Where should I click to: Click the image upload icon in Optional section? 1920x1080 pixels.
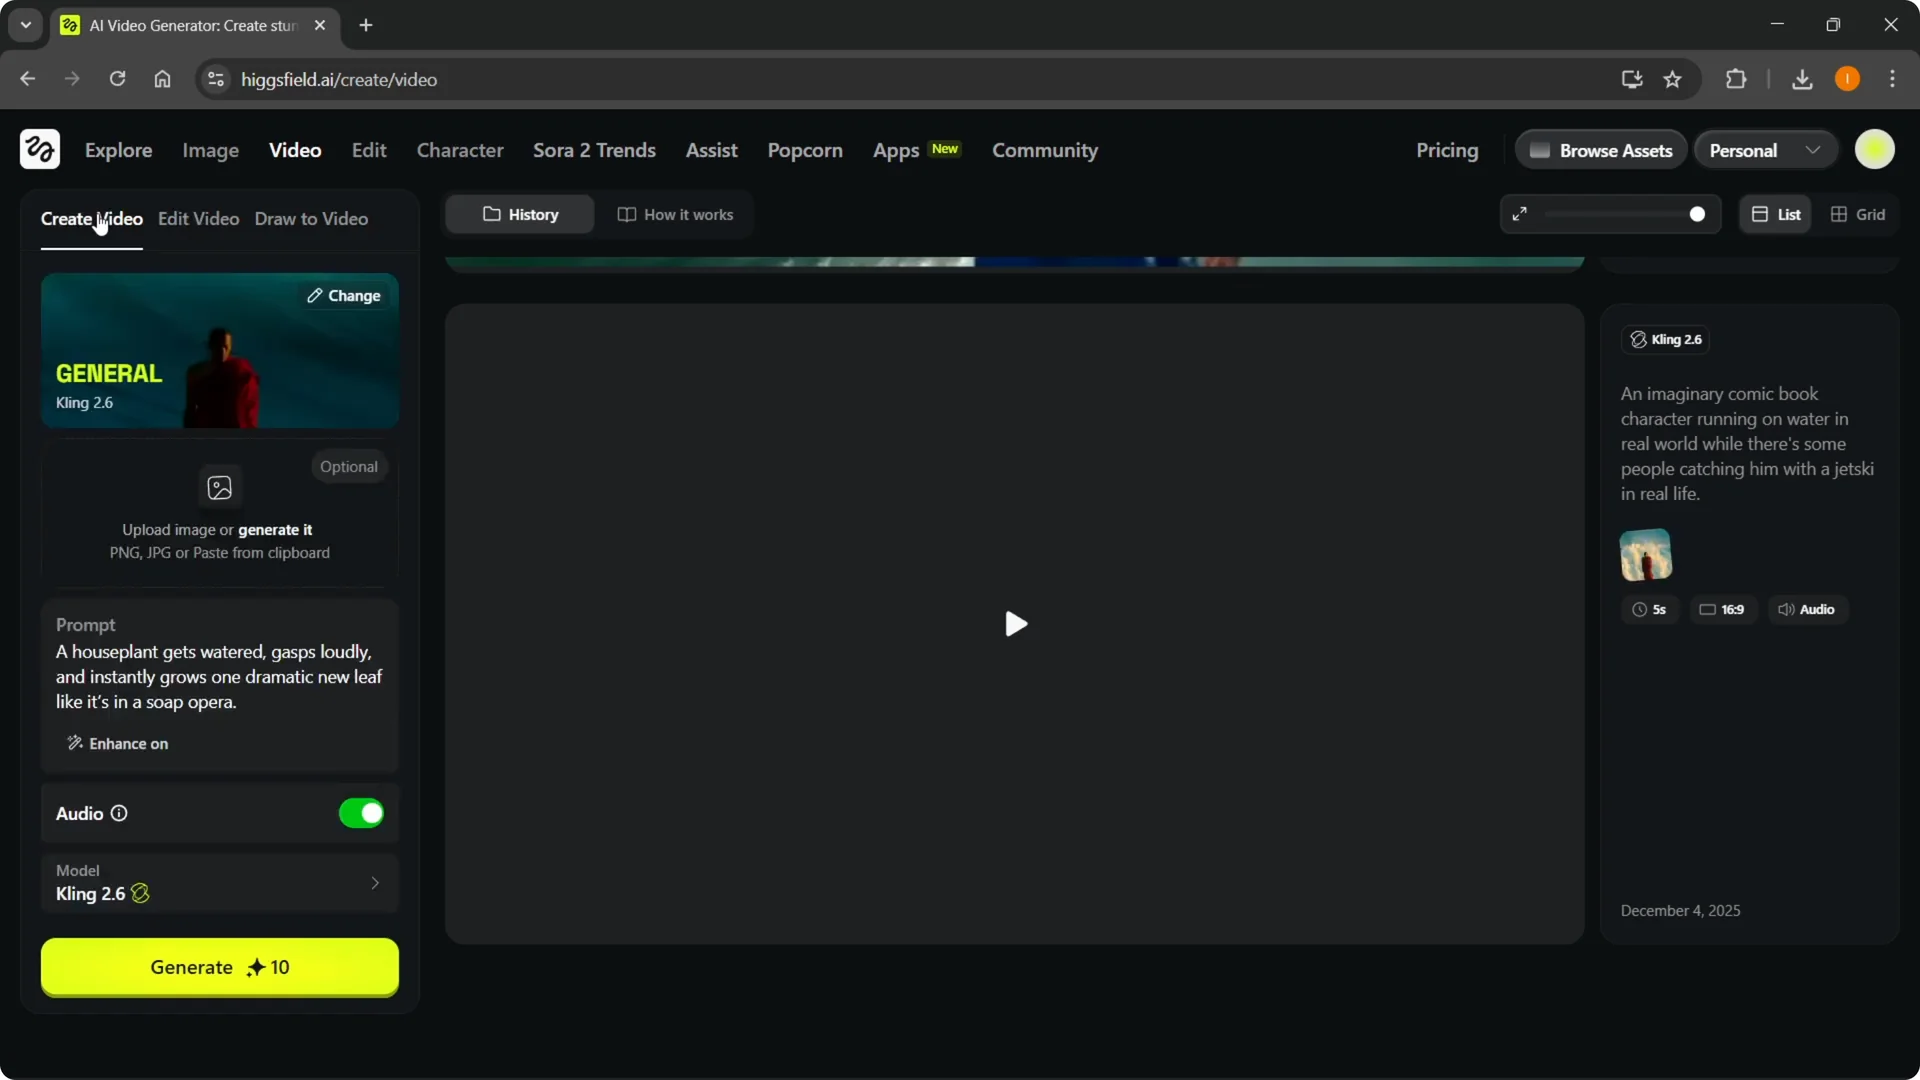click(x=219, y=487)
